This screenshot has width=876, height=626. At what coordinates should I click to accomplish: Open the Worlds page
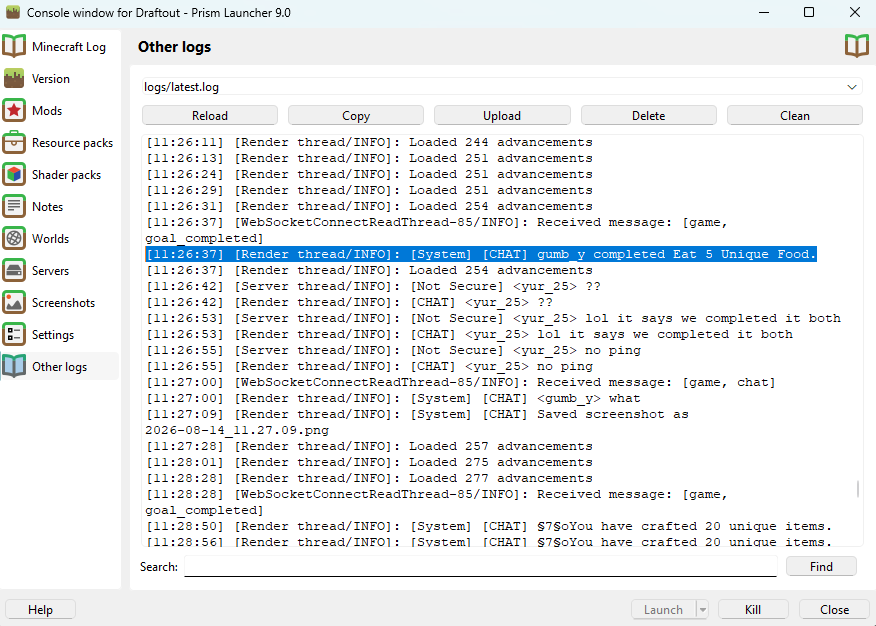[x=60, y=238]
